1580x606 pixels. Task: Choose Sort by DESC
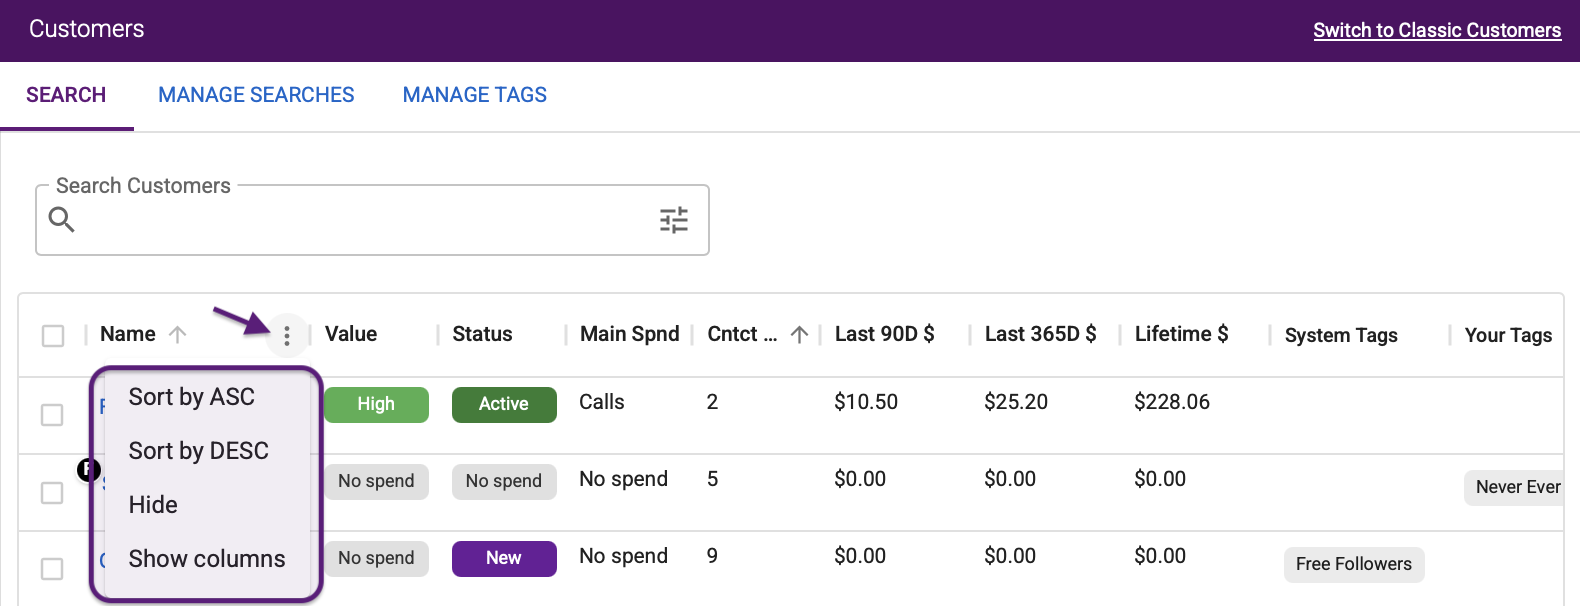[x=199, y=451]
